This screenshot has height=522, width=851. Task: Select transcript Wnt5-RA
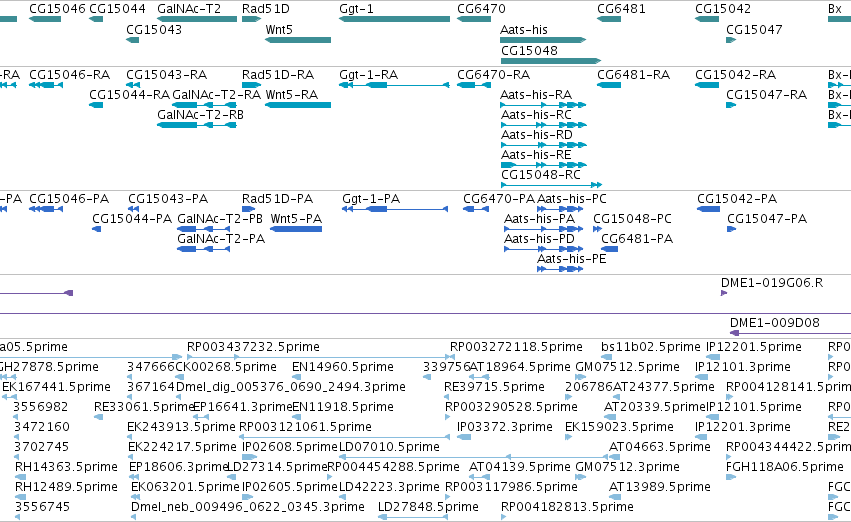click(291, 94)
